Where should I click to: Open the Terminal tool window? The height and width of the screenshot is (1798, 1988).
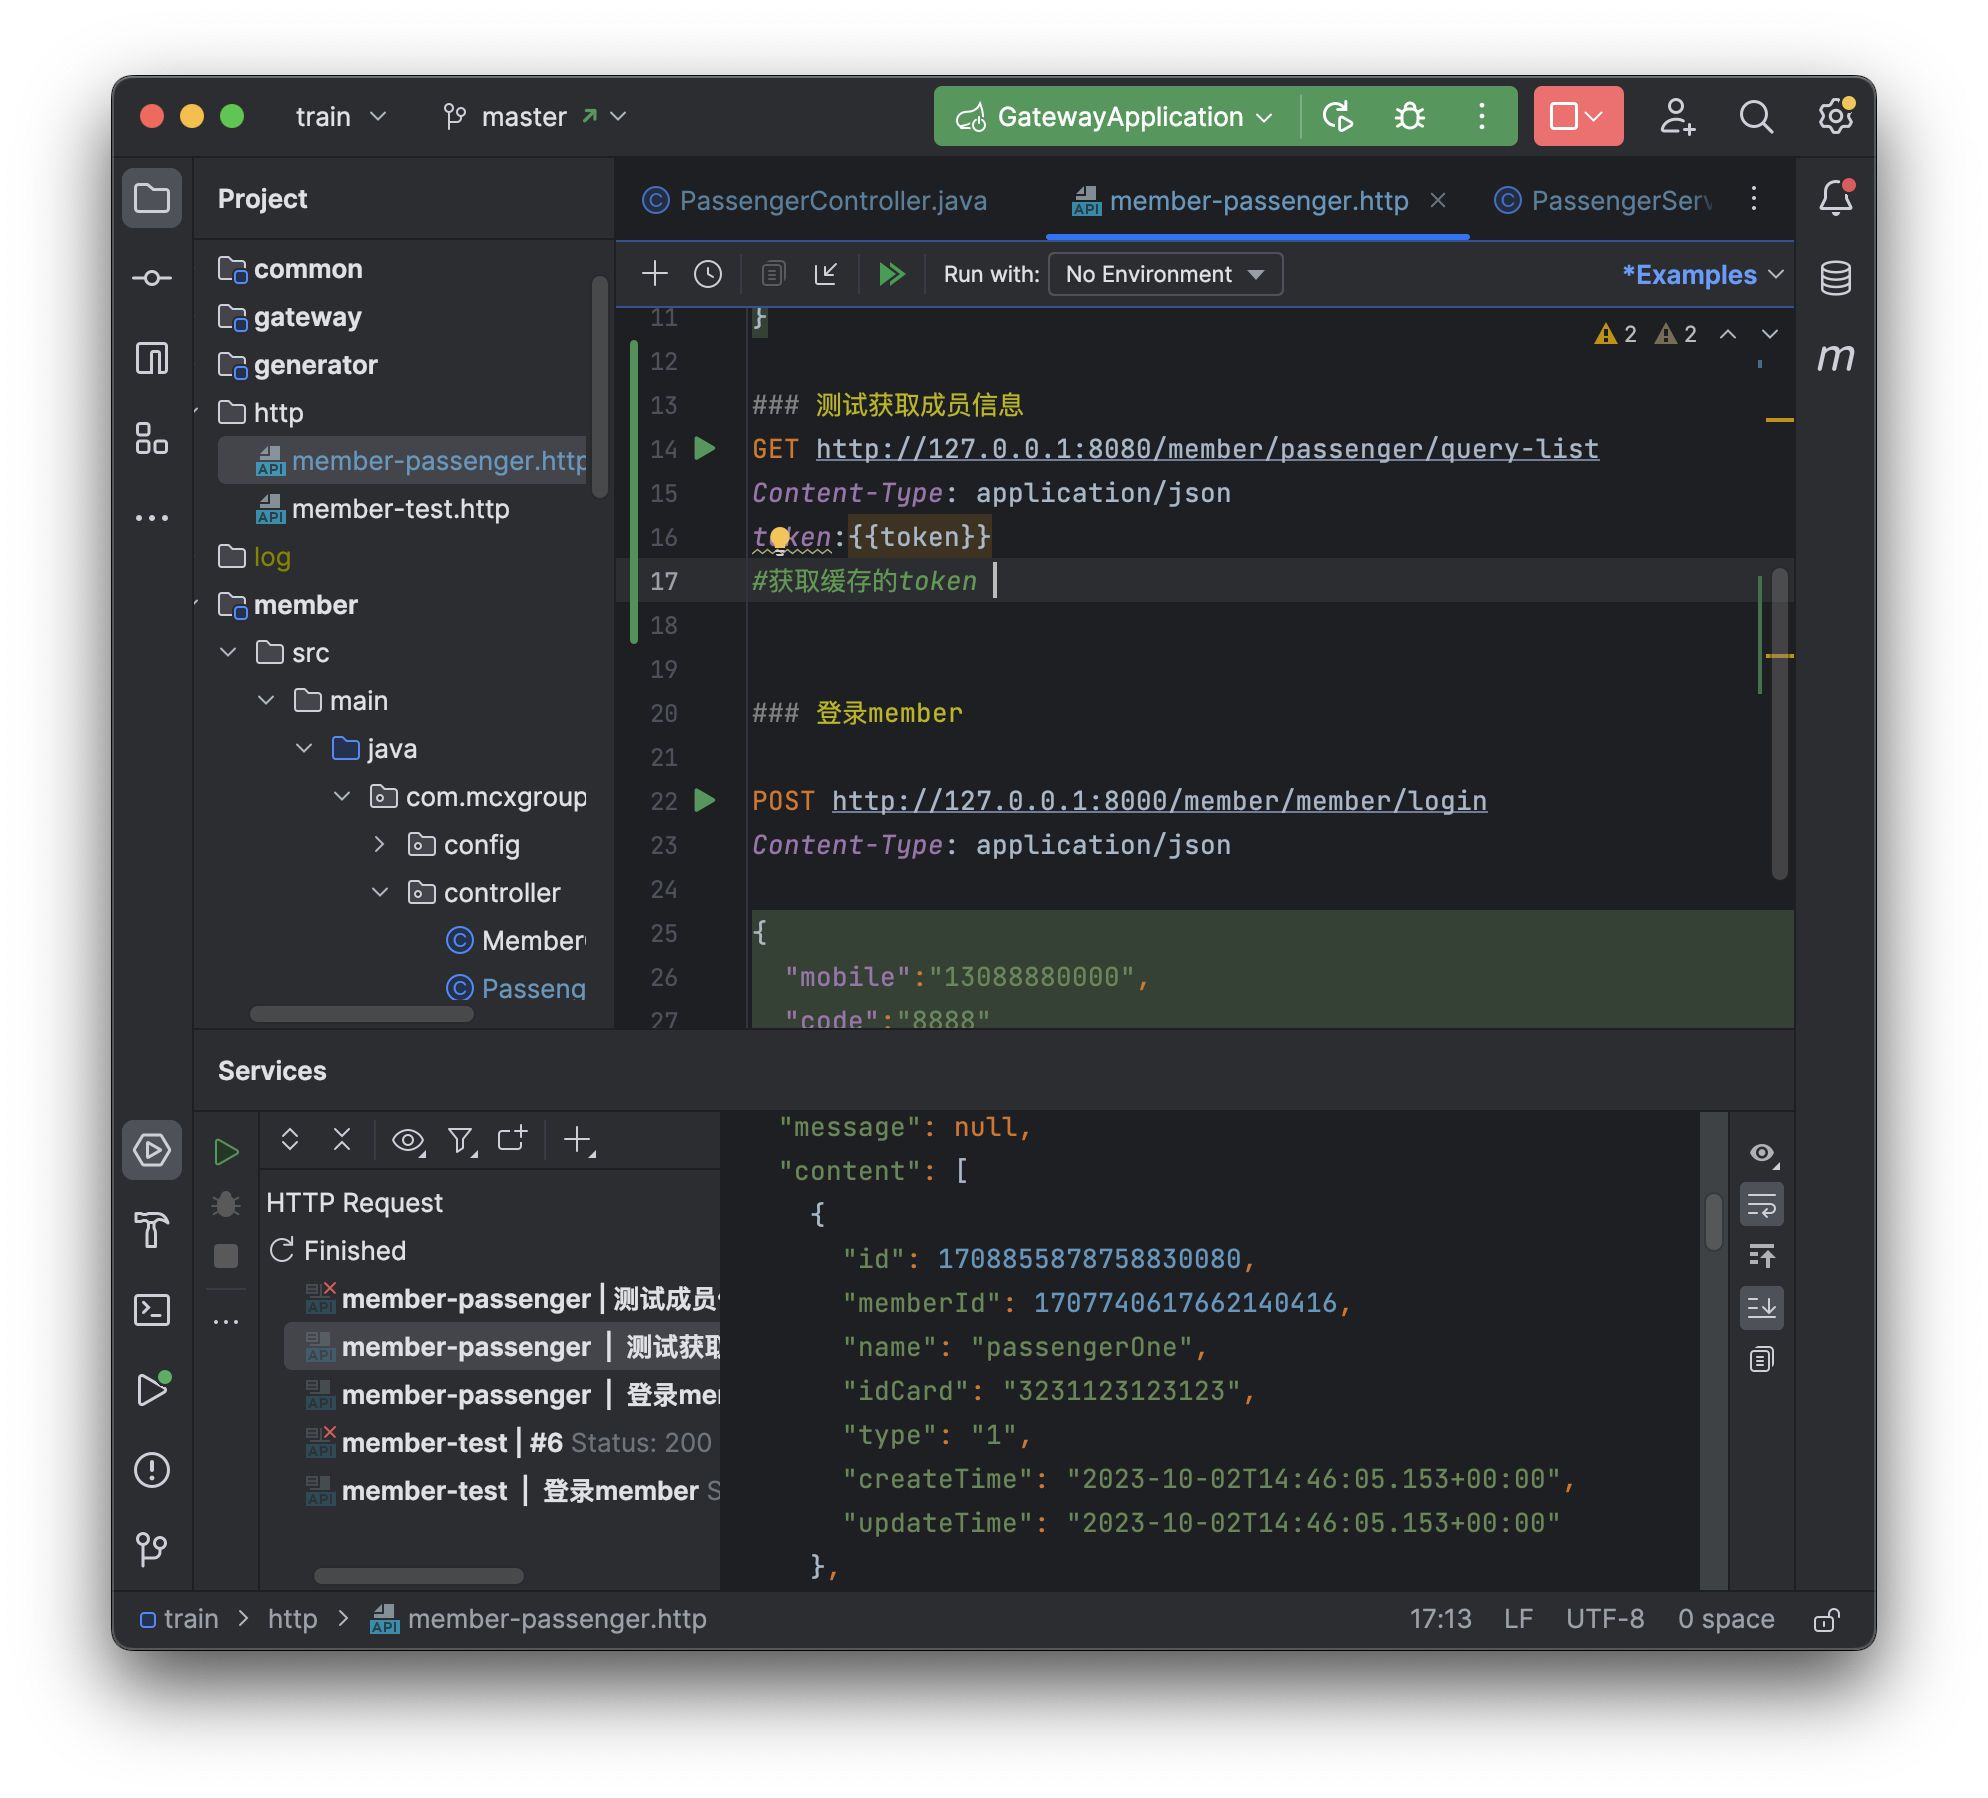click(x=152, y=1310)
